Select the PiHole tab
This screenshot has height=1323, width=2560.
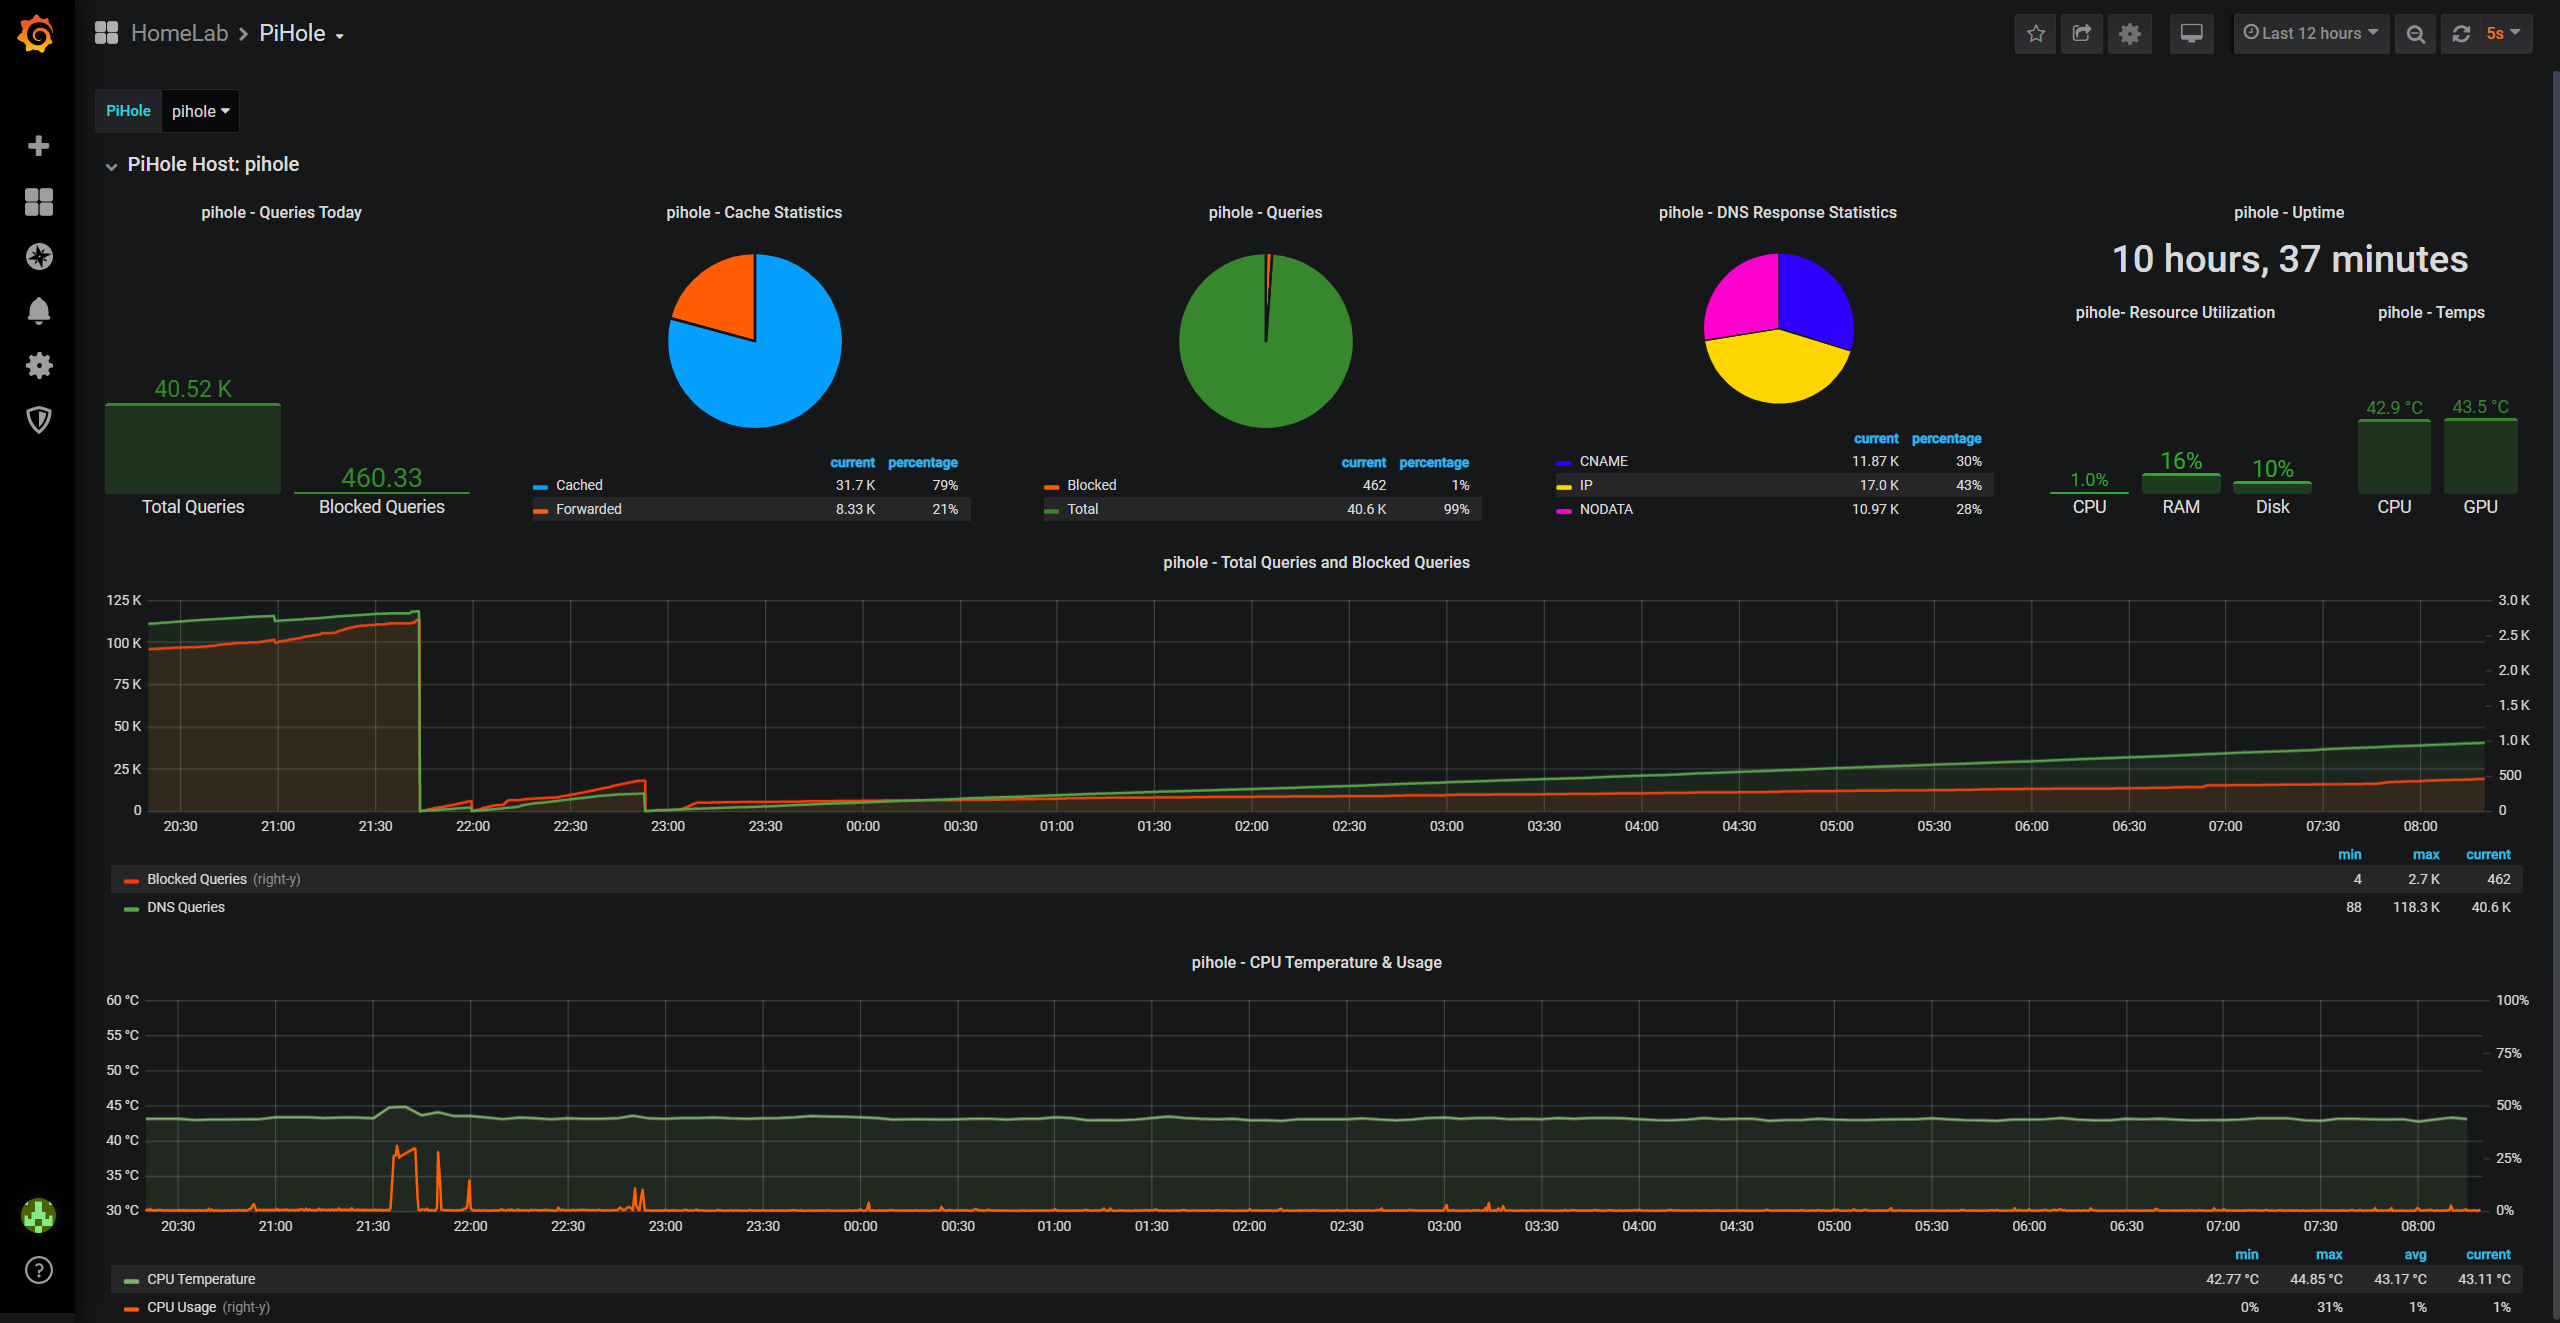point(128,110)
